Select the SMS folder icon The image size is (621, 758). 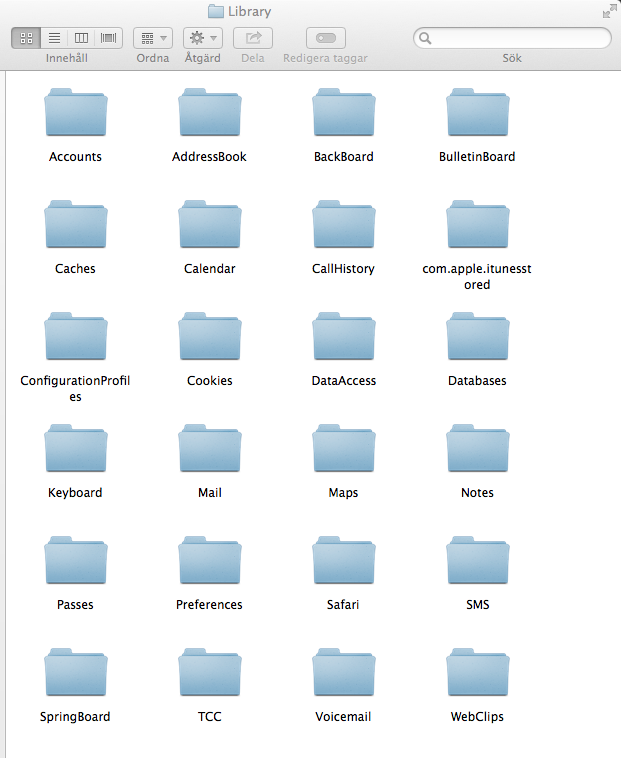click(477, 560)
